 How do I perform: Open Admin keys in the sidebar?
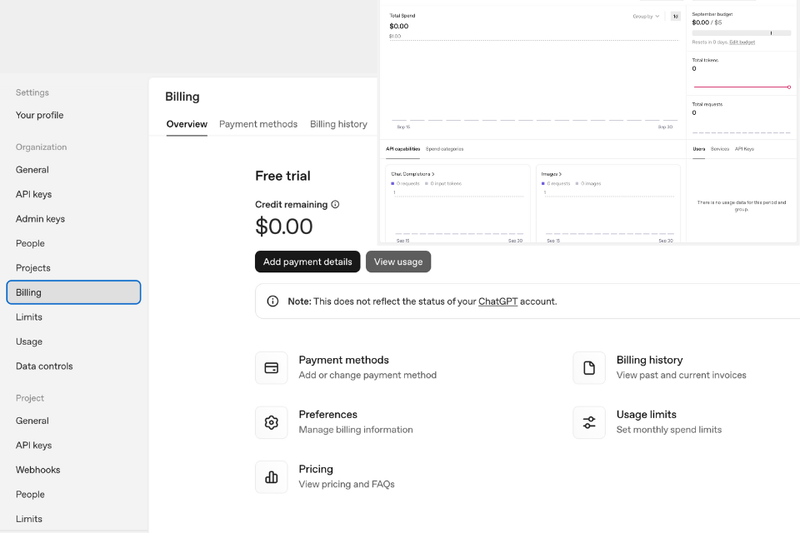[40, 219]
